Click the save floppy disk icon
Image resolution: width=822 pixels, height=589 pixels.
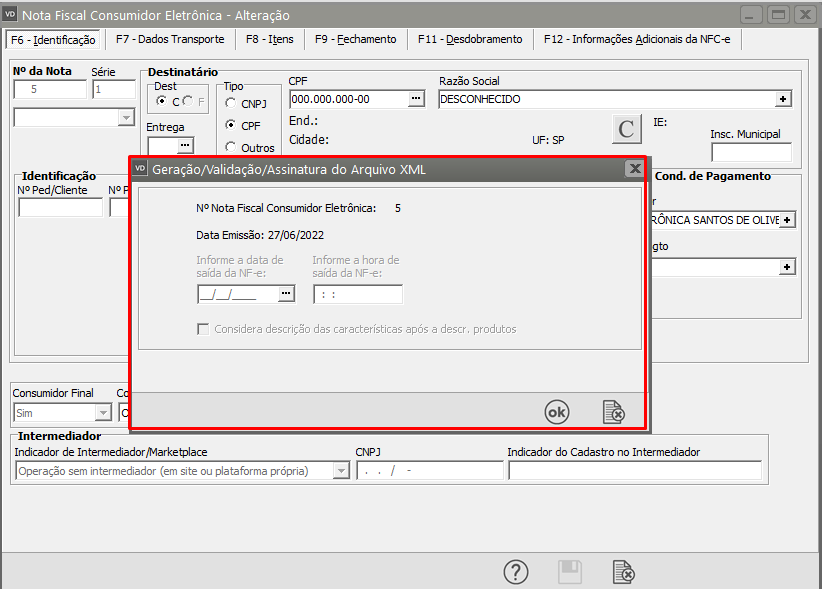(569, 571)
